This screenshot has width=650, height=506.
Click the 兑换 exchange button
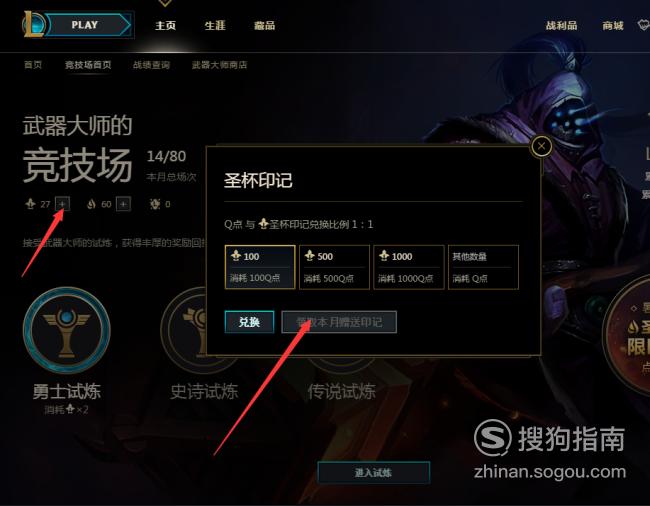(249, 322)
